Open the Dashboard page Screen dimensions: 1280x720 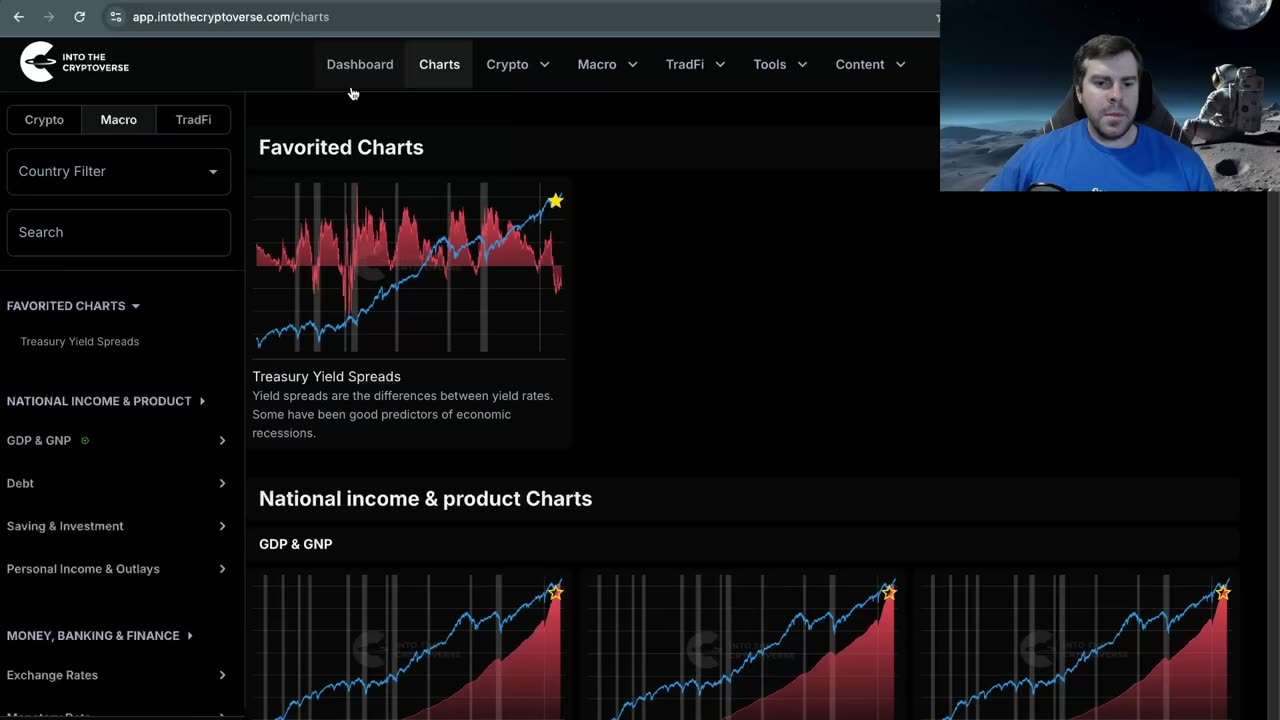tap(360, 64)
